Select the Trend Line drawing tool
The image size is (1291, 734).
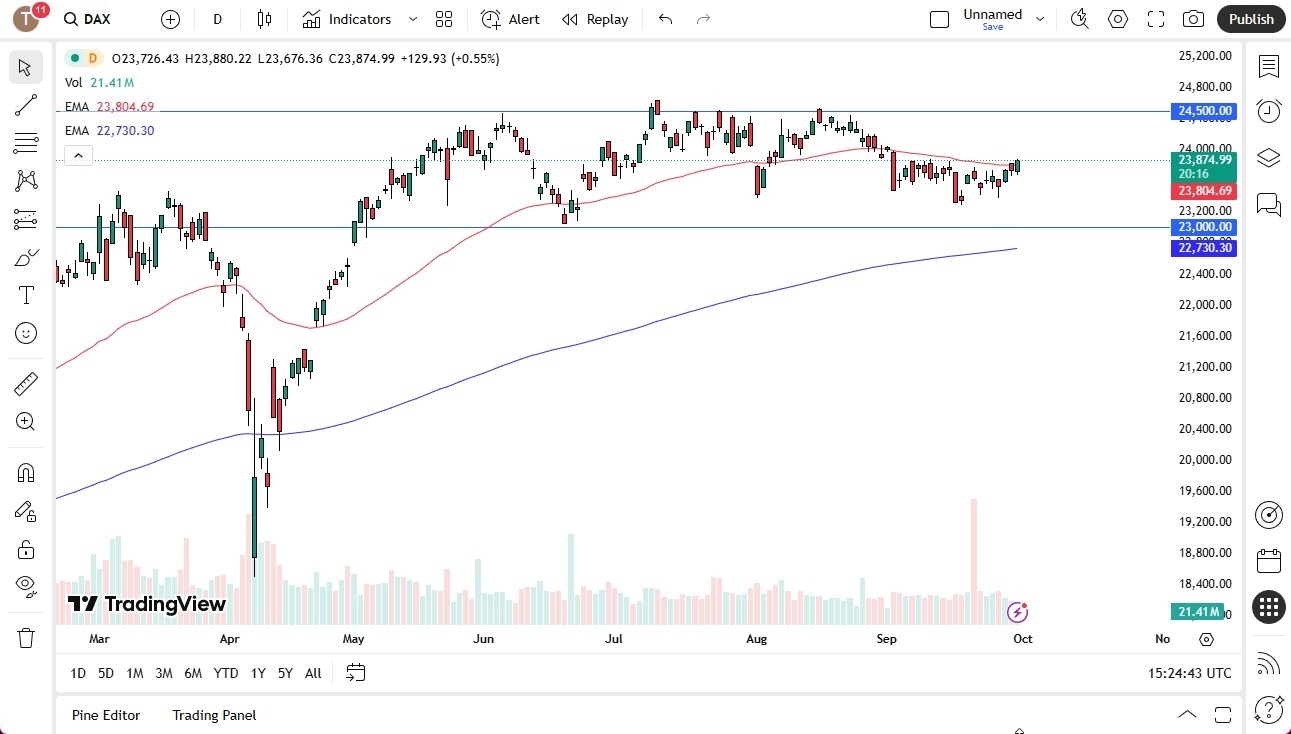point(25,105)
